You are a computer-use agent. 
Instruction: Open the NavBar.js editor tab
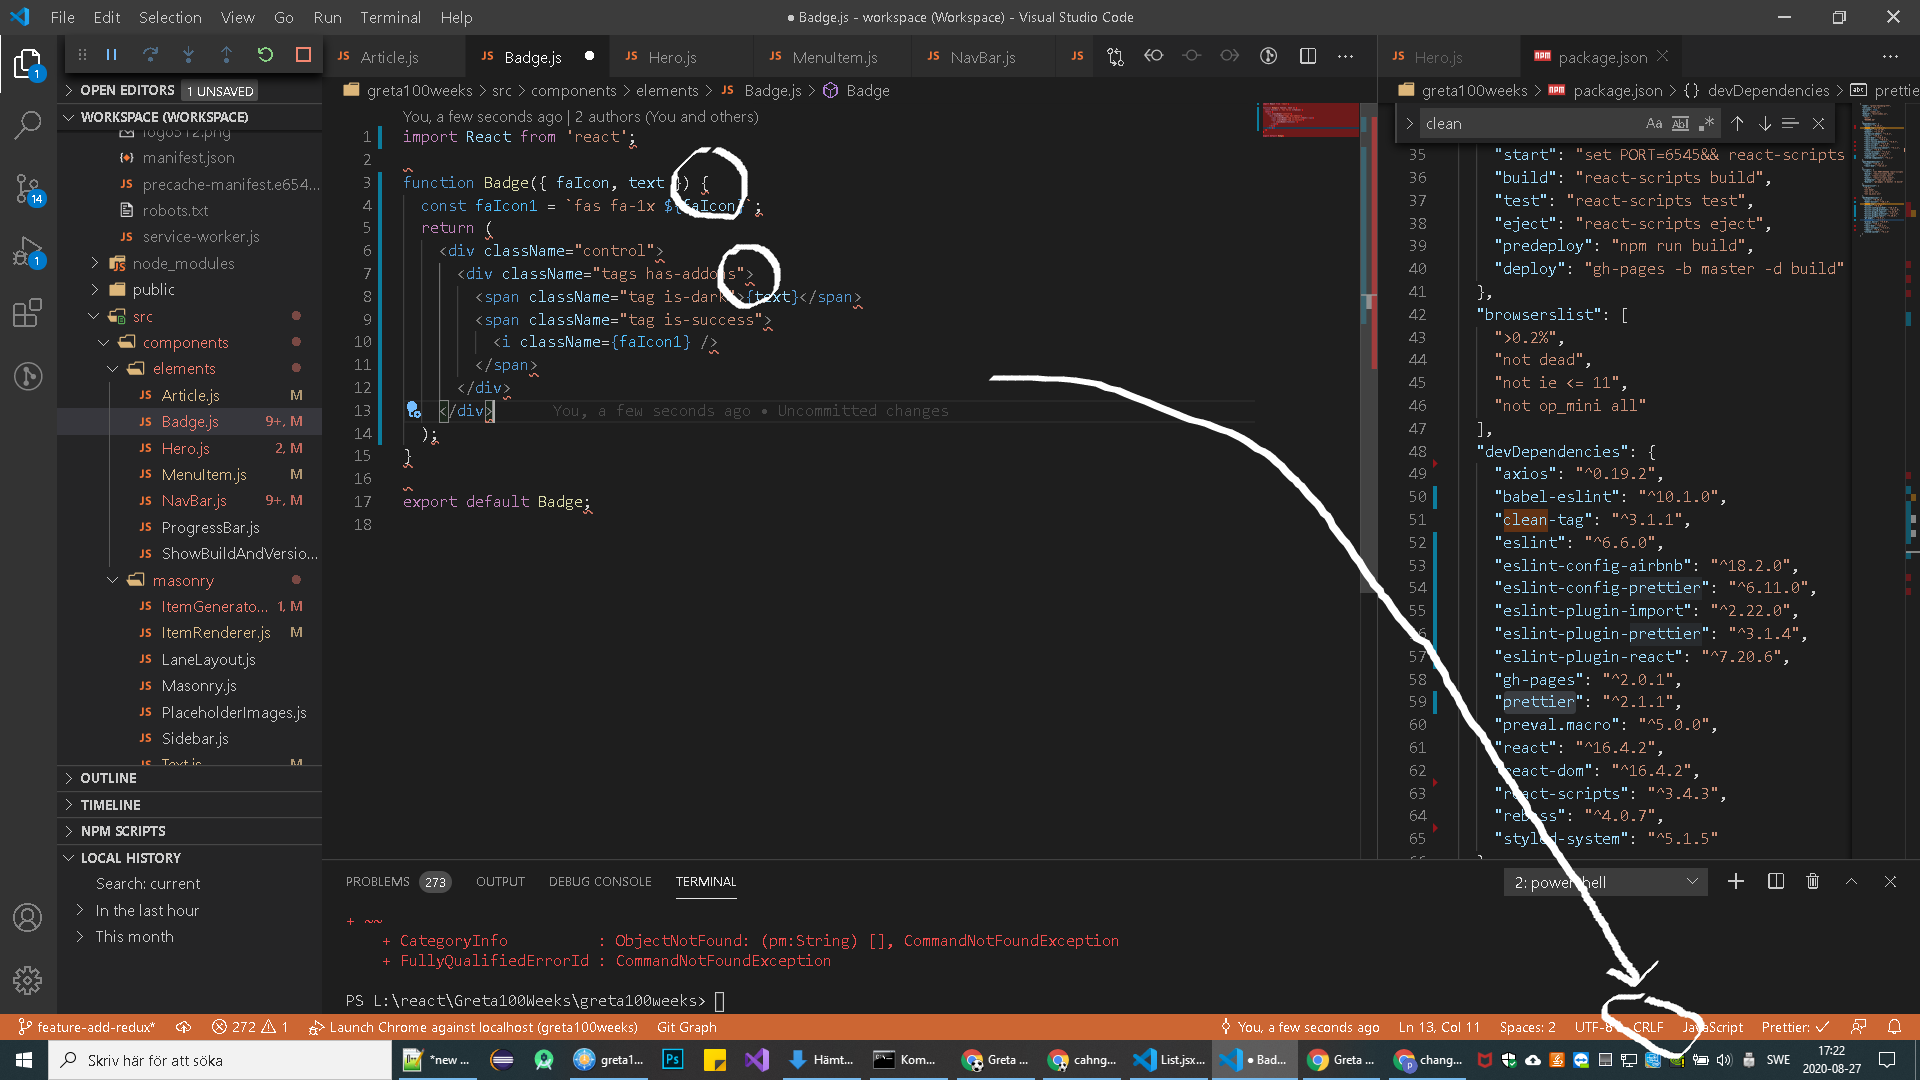coord(982,57)
